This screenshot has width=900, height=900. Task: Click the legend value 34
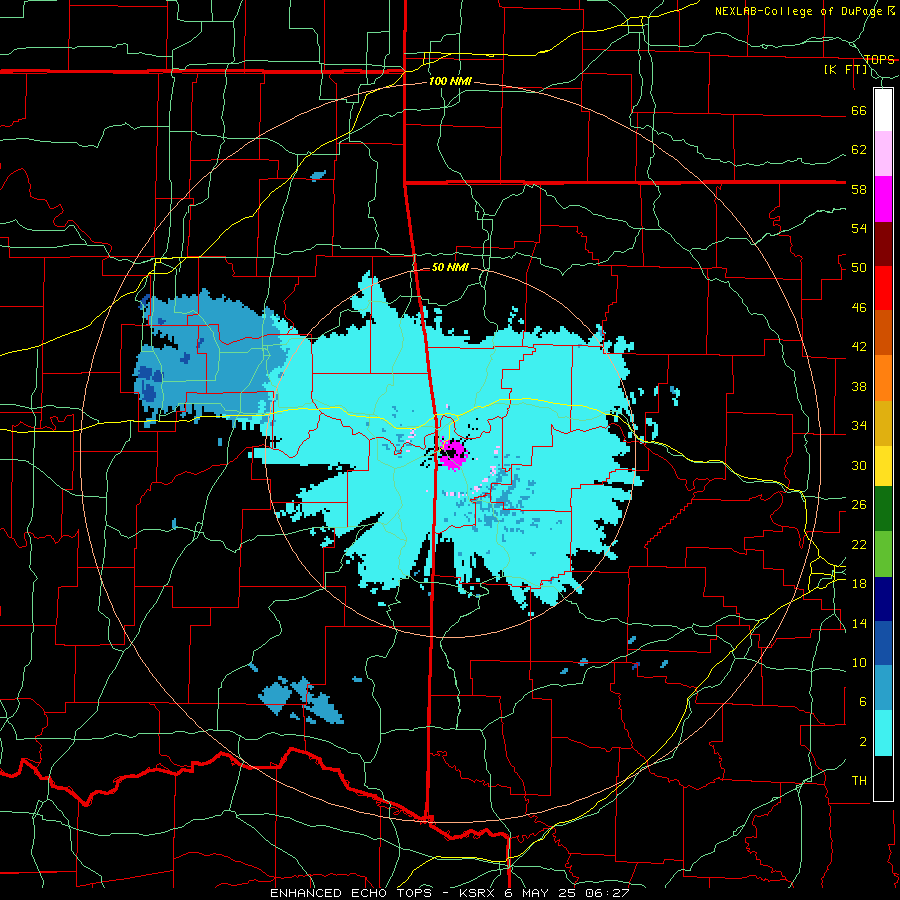point(859,426)
